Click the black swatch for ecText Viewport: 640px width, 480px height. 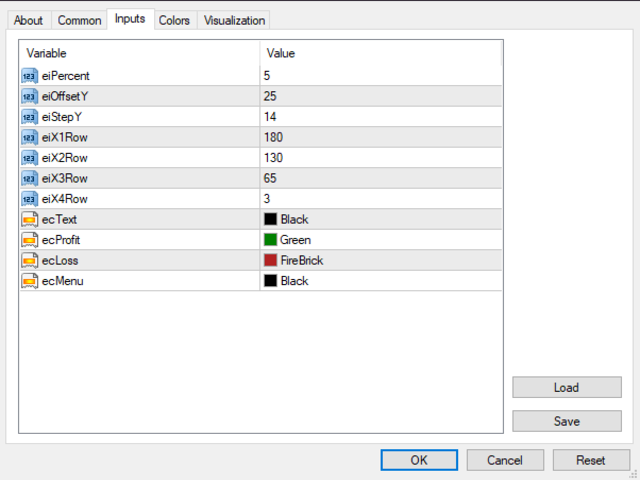point(270,219)
